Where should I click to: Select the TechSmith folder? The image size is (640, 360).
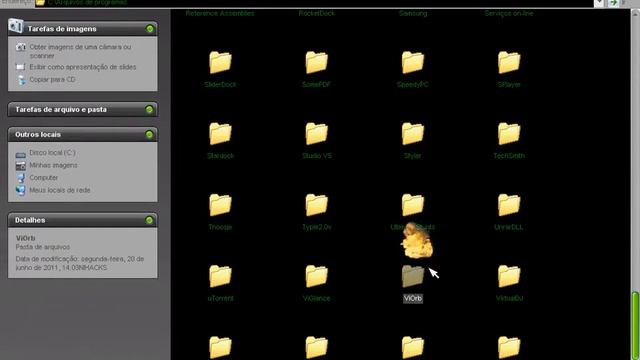(x=509, y=134)
